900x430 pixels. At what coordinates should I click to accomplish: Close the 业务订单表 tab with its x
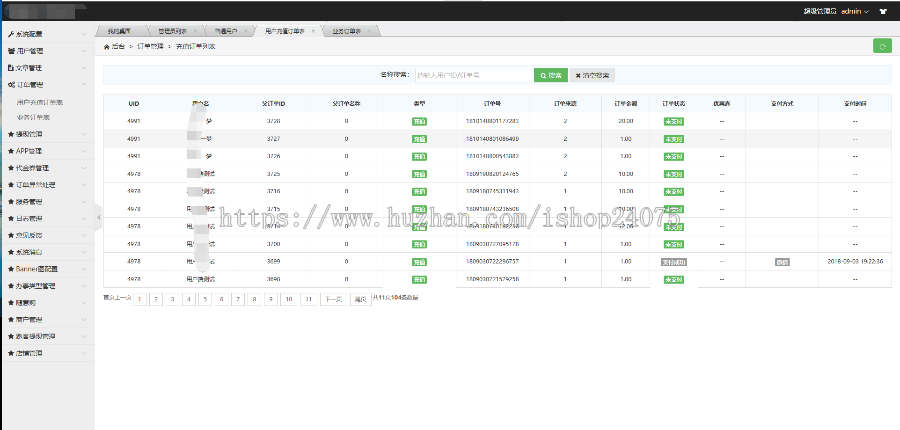369,31
